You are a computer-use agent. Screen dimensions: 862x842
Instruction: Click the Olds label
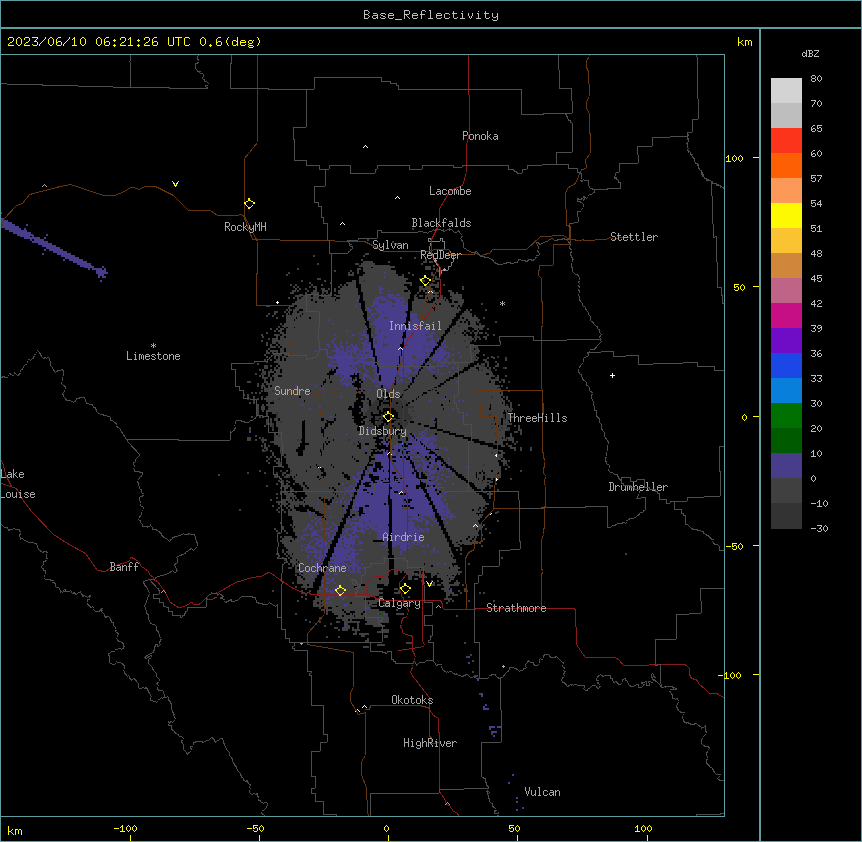(388, 394)
